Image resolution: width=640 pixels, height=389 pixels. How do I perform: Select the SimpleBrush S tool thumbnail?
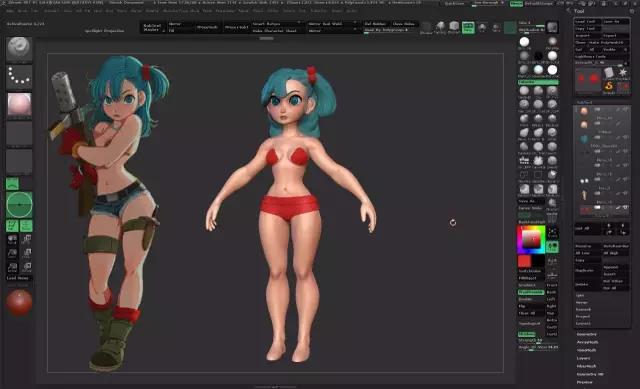[x=609, y=87]
